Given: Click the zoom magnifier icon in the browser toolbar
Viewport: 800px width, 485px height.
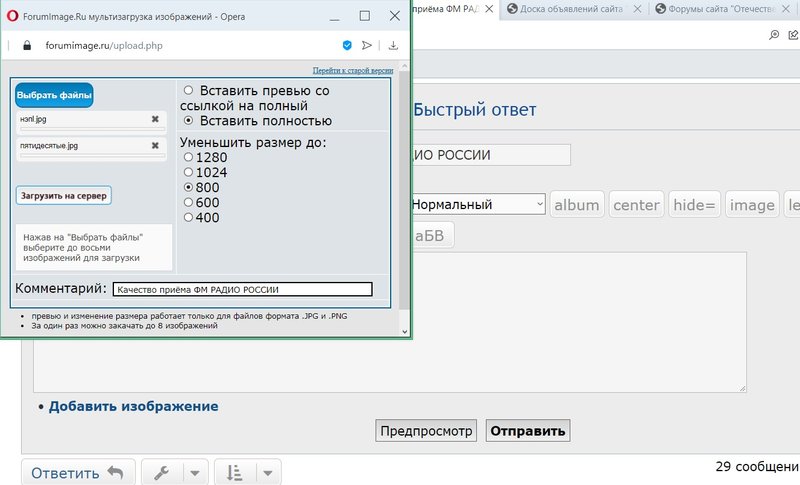Looking at the screenshot, I should pos(774,34).
